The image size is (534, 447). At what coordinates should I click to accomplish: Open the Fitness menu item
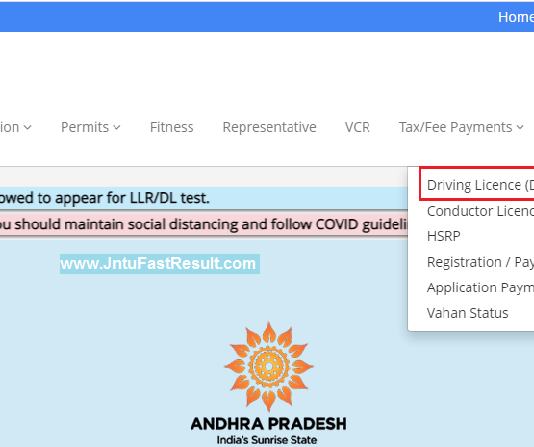click(x=172, y=127)
